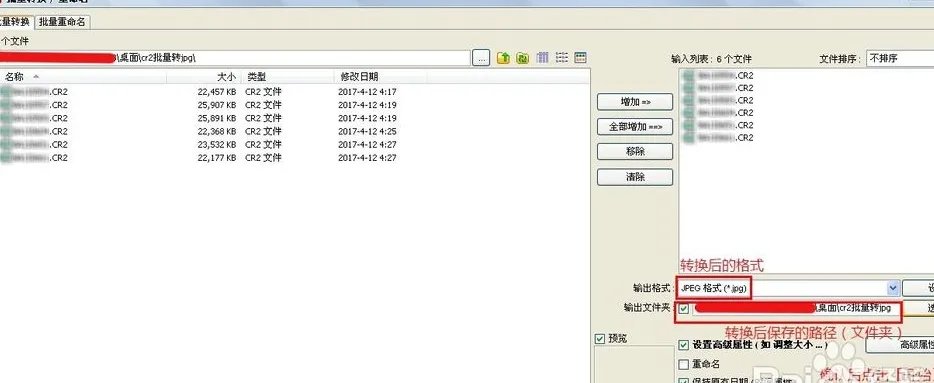
Task: Go up one folder level icon
Action: (x=503, y=58)
